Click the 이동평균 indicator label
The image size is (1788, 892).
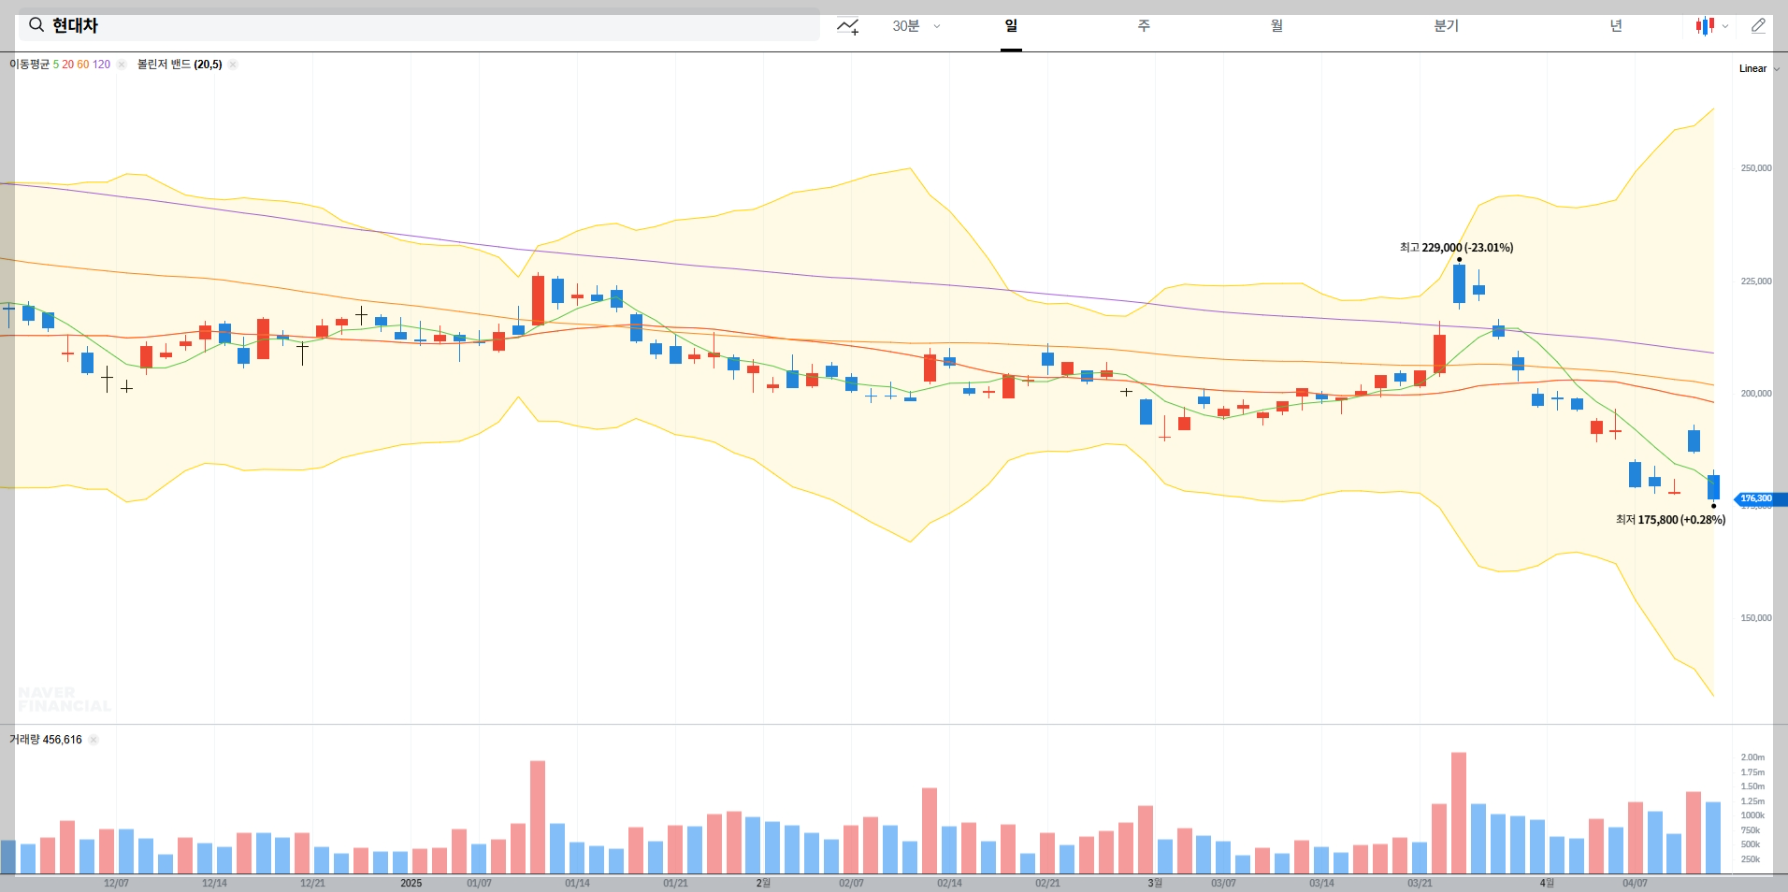tap(29, 64)
